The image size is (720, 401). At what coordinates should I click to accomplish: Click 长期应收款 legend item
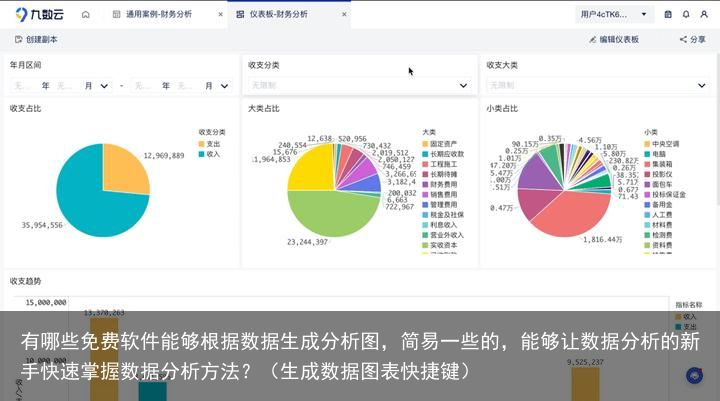pos(443,154)
